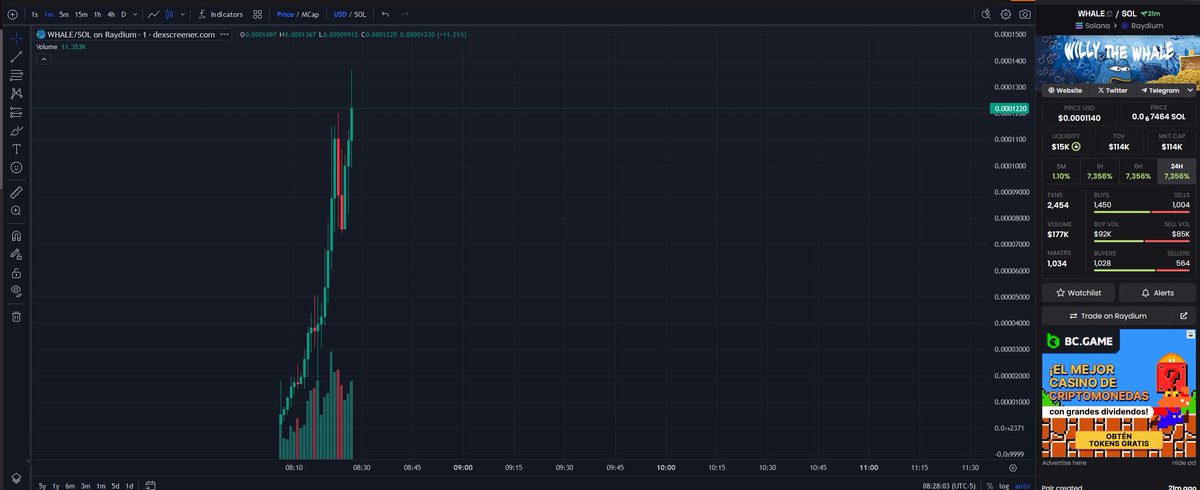Toggle the auto scale mode
Viewport: 1200px width, 490px height.
(1022, 485)
